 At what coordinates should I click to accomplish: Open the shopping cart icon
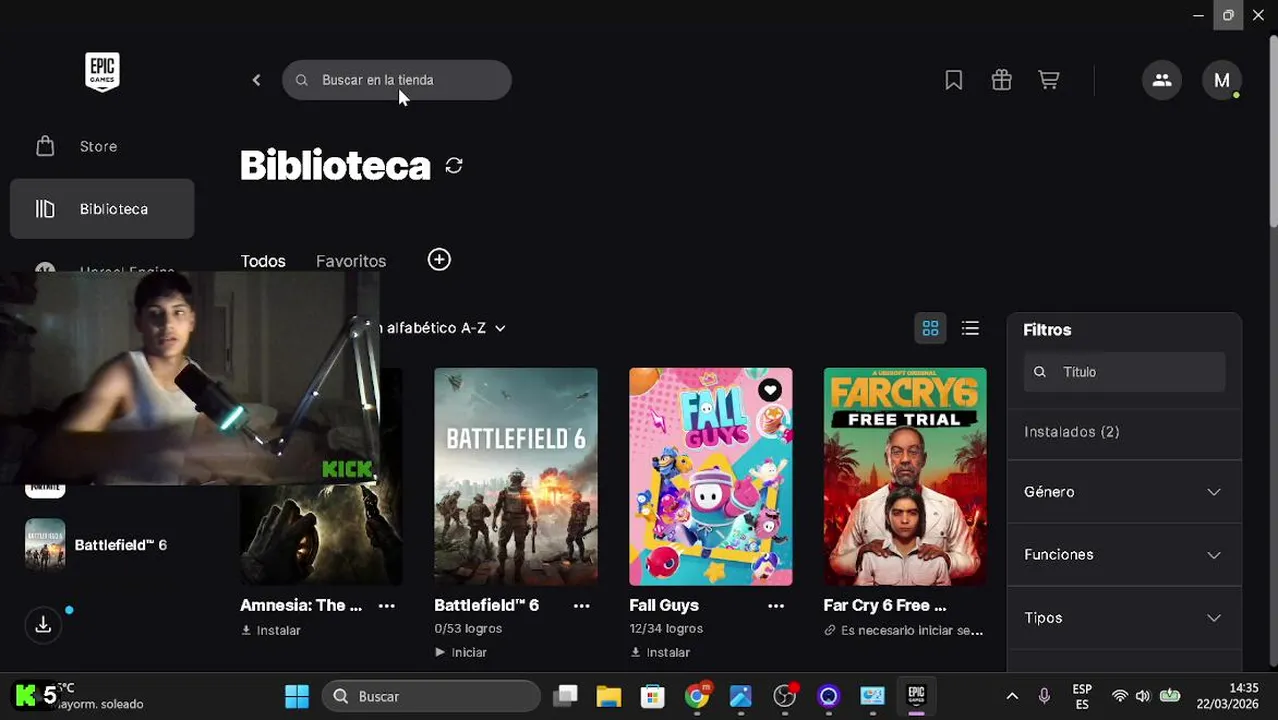[x=1049, y=80]
